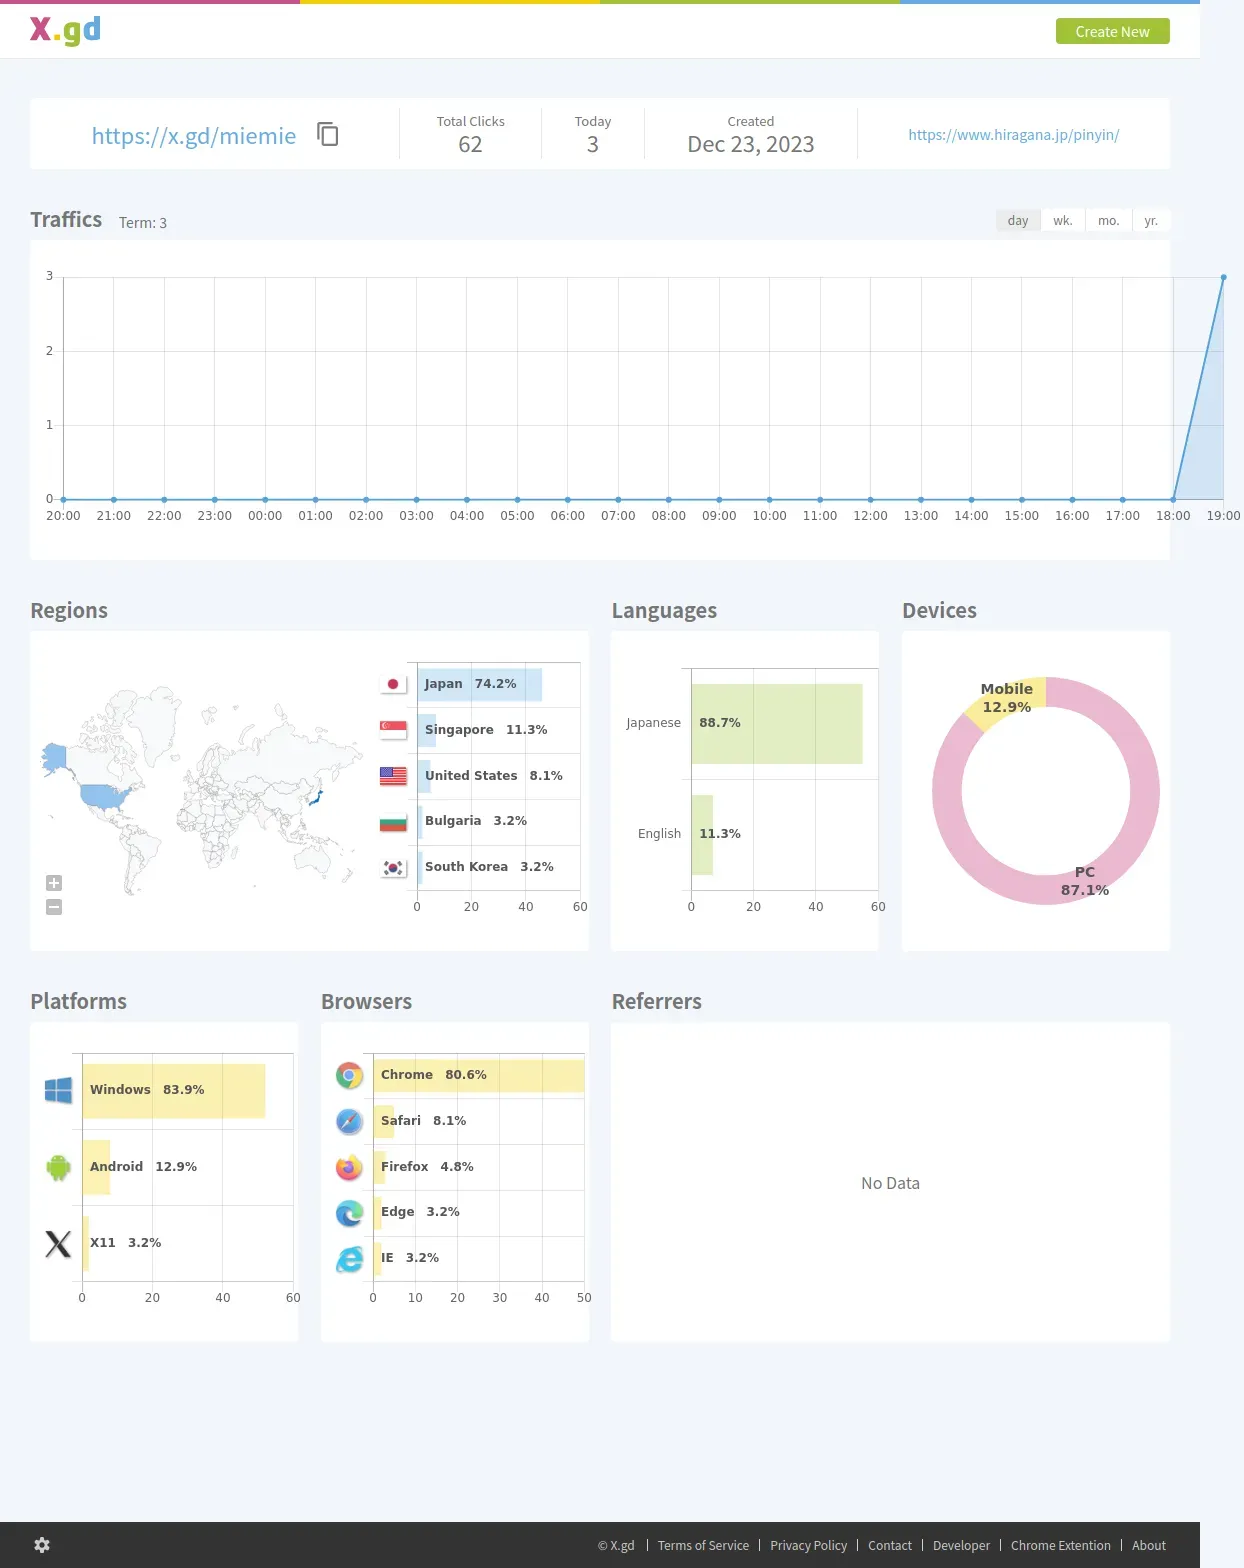Zoom in on the regions map
The height and width of the screenshot is (1568, 1244).
(x=54, y=883)
